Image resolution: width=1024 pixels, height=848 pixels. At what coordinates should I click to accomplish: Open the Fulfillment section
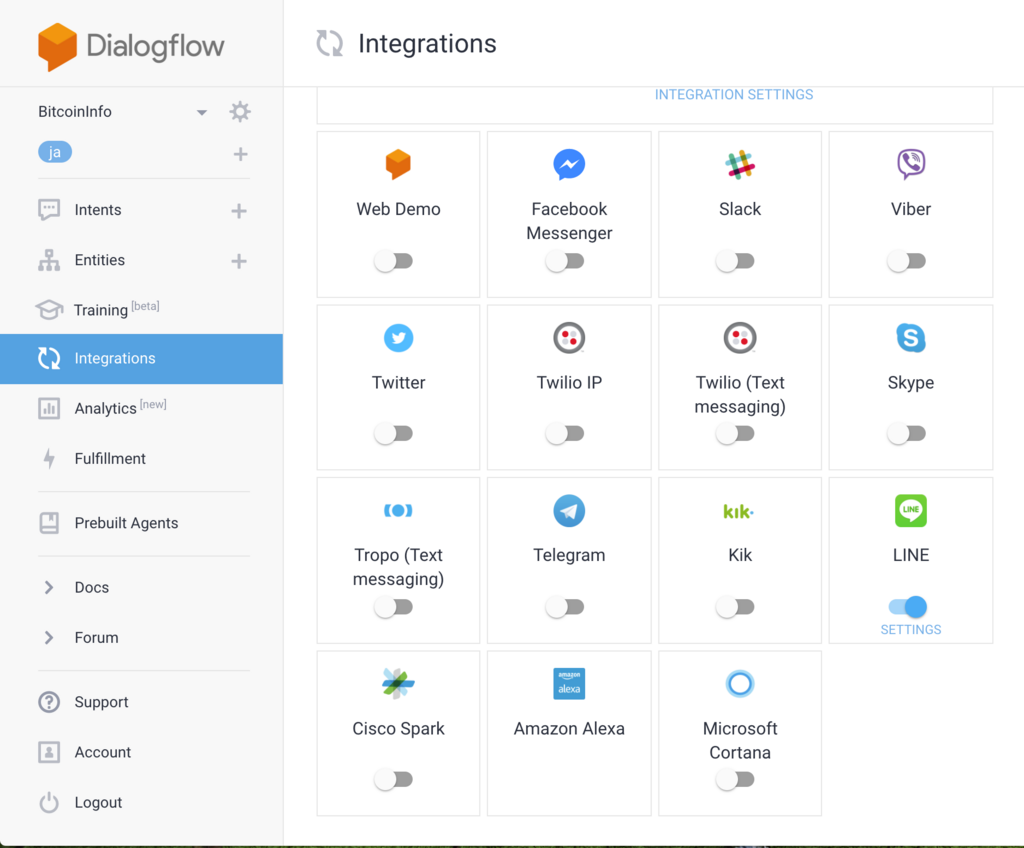110,459
